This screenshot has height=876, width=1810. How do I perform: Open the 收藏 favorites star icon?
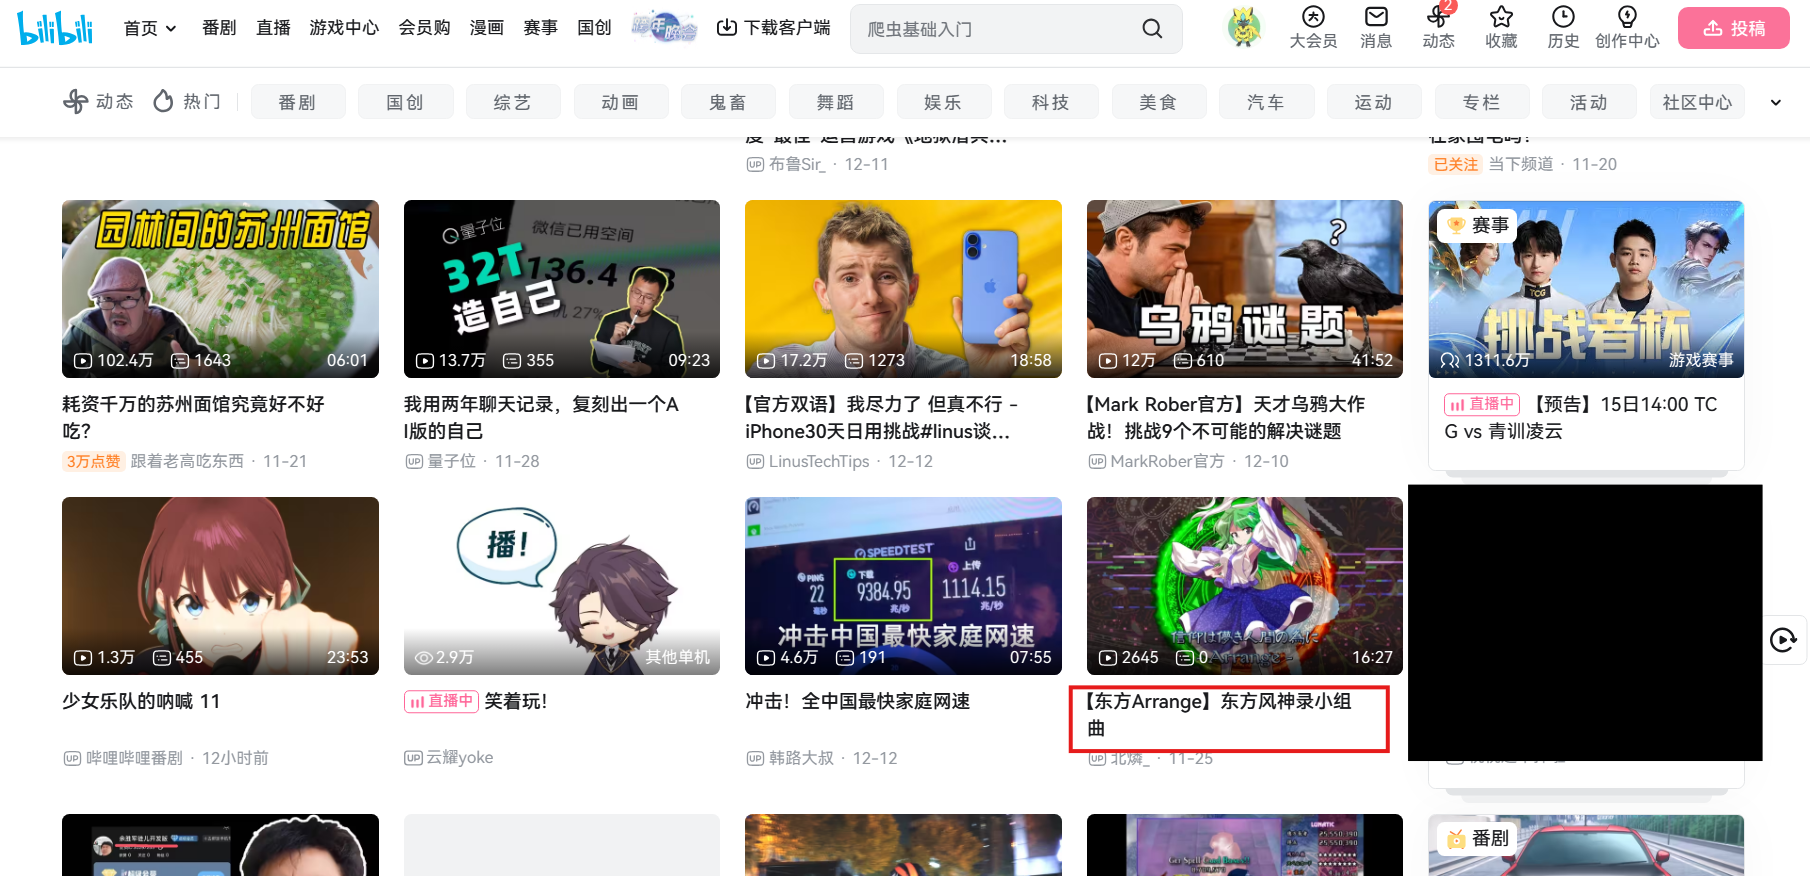(x=1501, y=18)
